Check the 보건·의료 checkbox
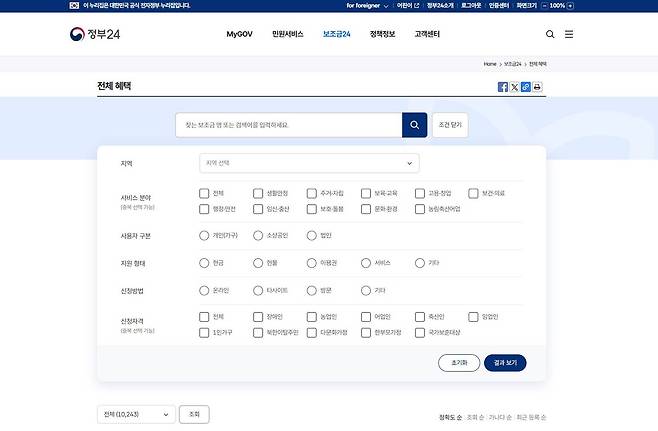Image resolution: width=658 pixels, height=431 pixels. tap(473, 193)
